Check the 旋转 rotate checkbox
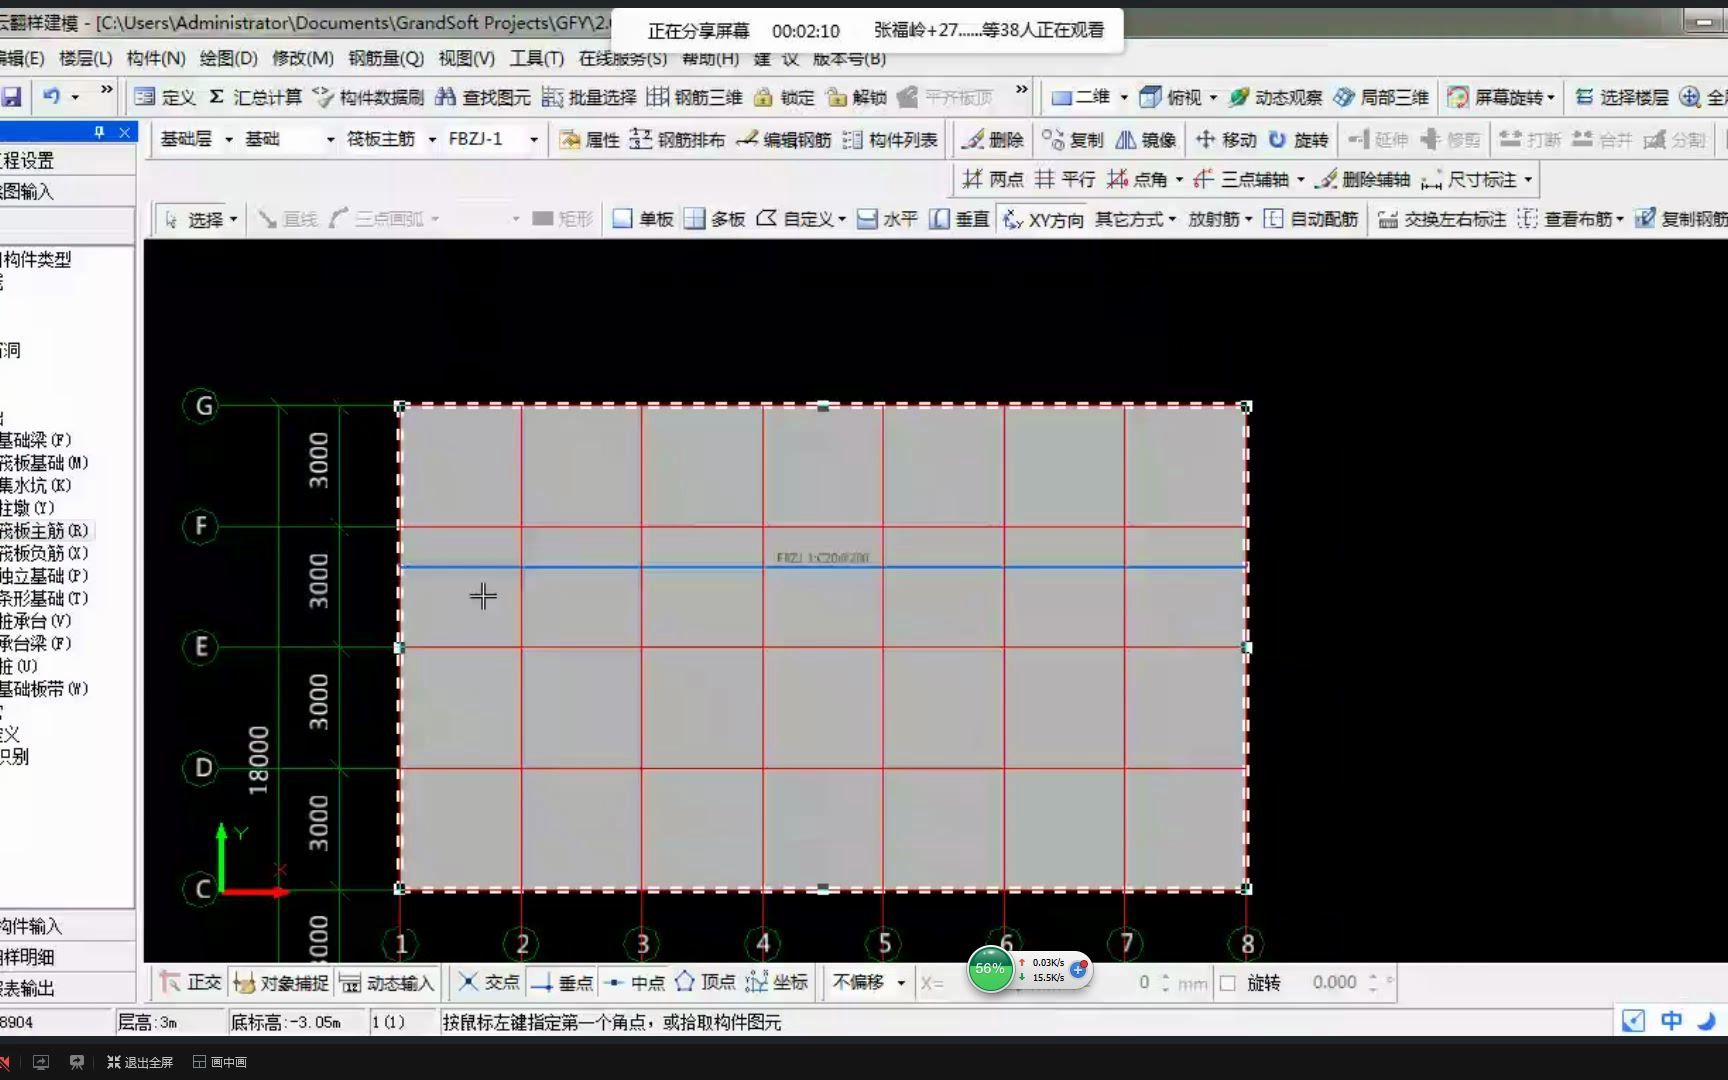The image size is (1728, 1080). pos(1228,983)
